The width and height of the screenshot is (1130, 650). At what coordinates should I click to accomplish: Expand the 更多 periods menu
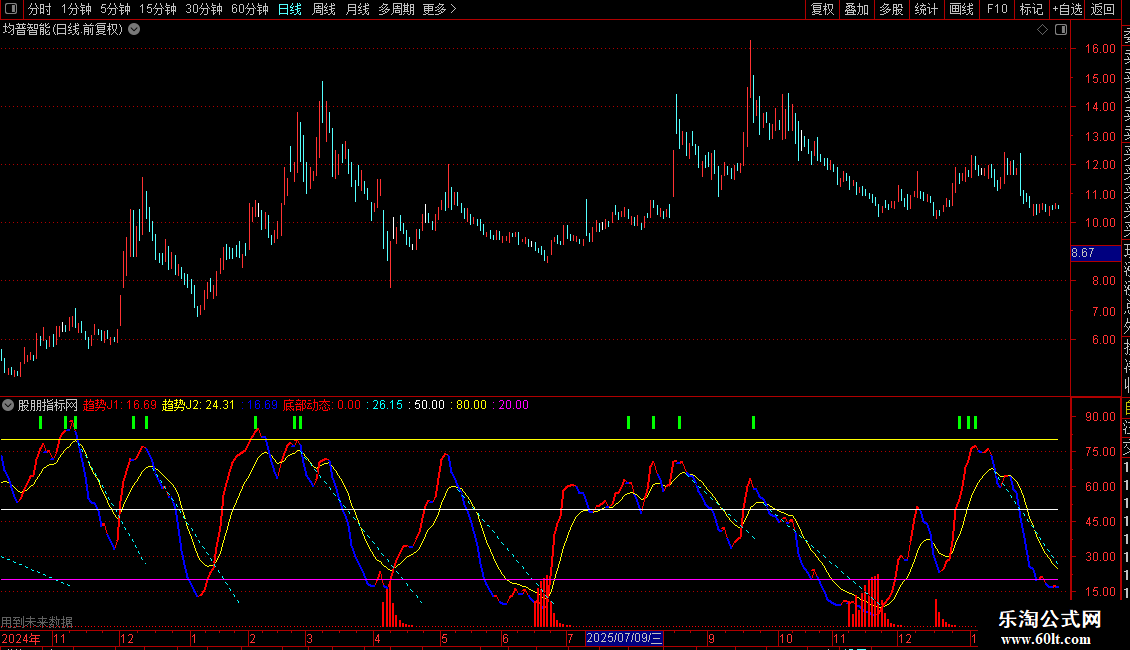440,9
